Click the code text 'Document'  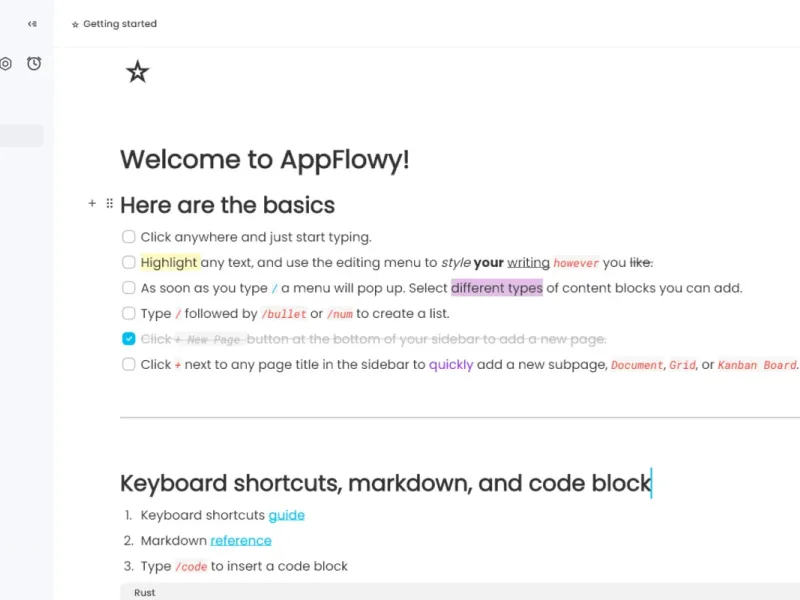point(637,365)
